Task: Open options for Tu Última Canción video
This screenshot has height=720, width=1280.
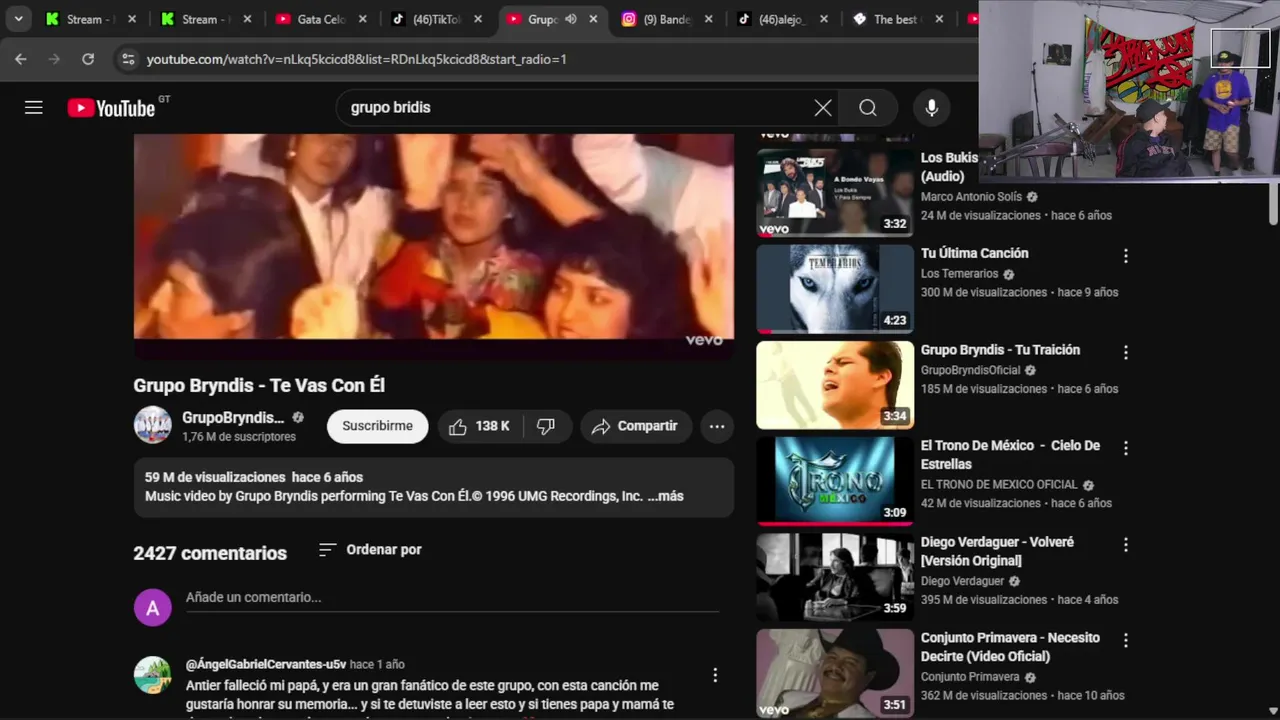Action: pos(1126,256)
